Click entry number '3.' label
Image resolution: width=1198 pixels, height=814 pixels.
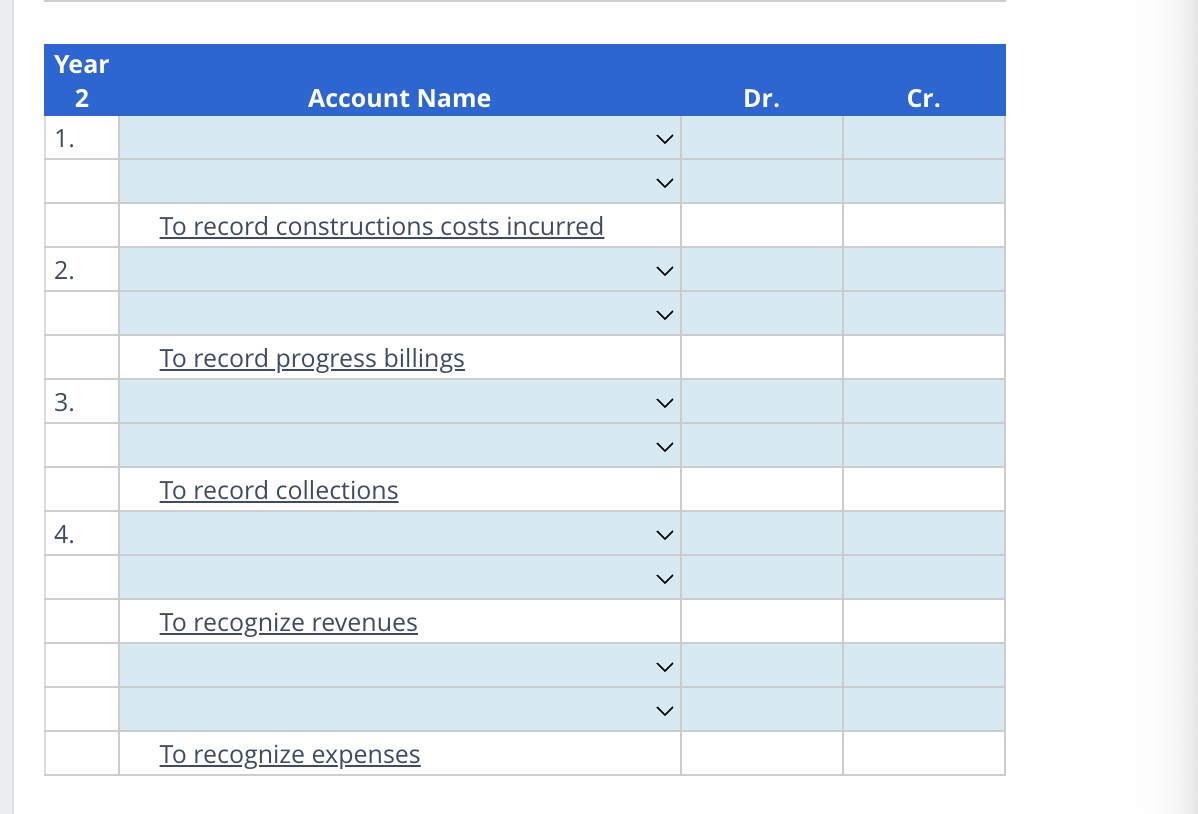[64, 402]
